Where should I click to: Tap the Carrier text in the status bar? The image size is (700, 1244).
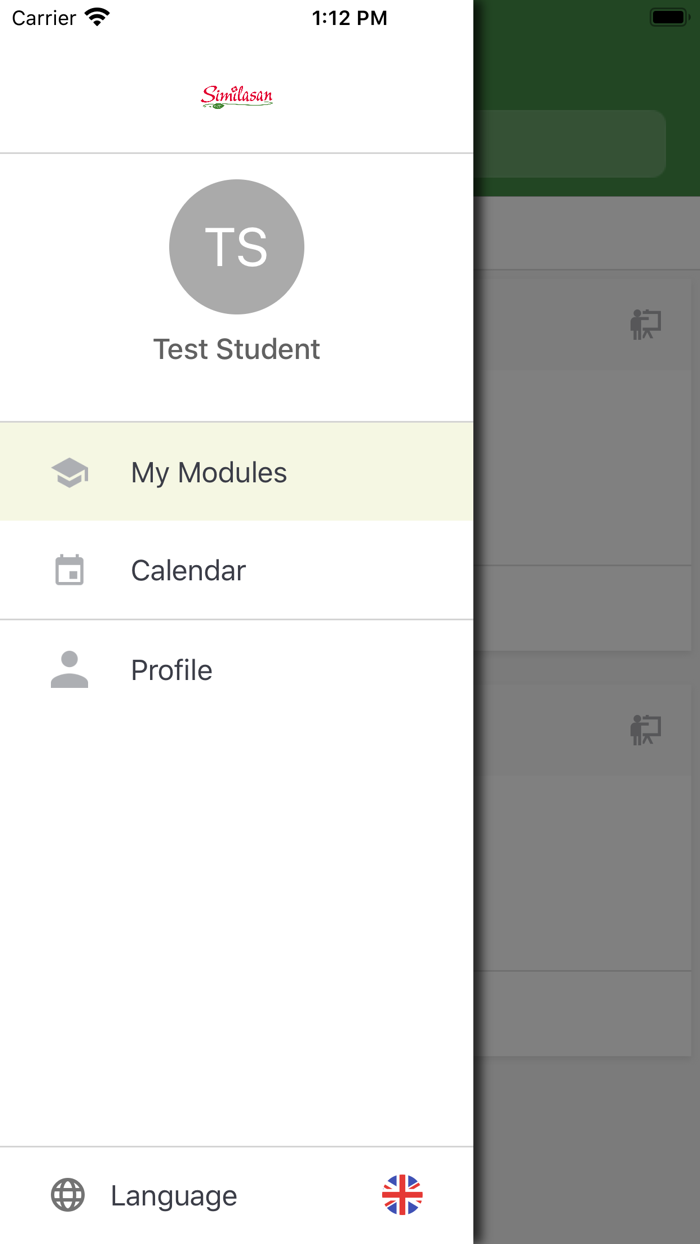click(x=44, y=18)
